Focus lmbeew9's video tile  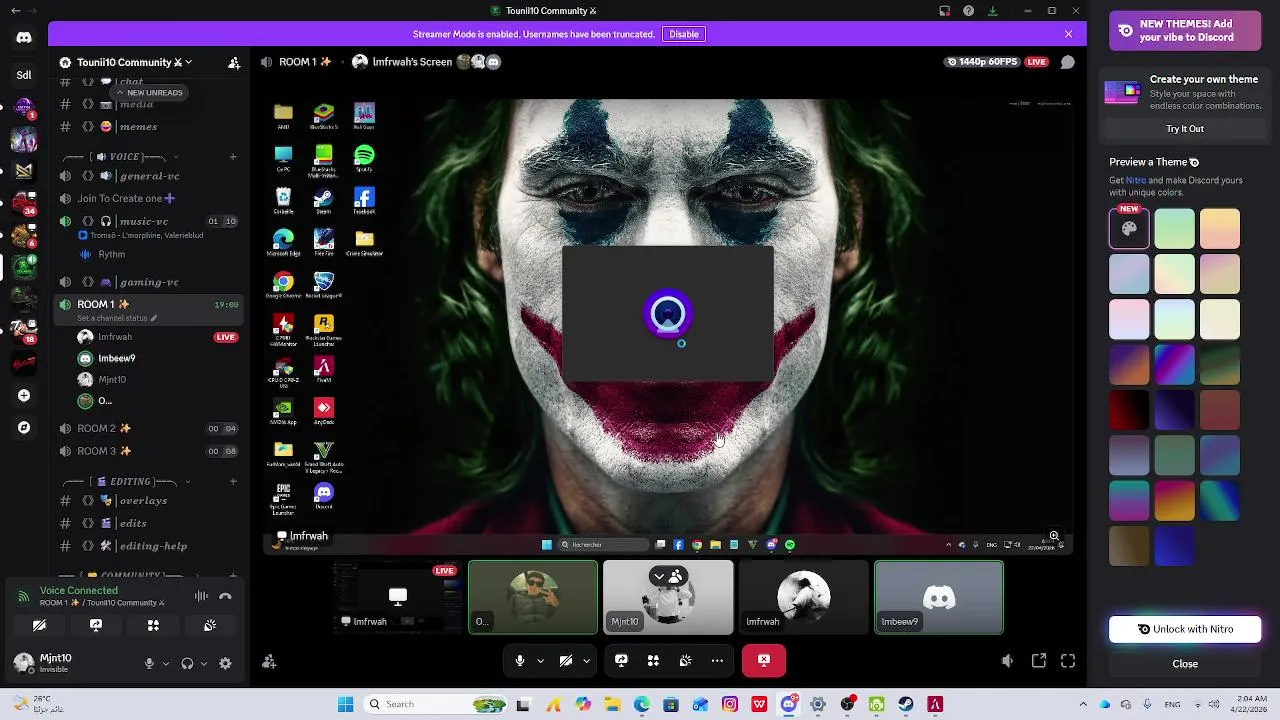939,597
